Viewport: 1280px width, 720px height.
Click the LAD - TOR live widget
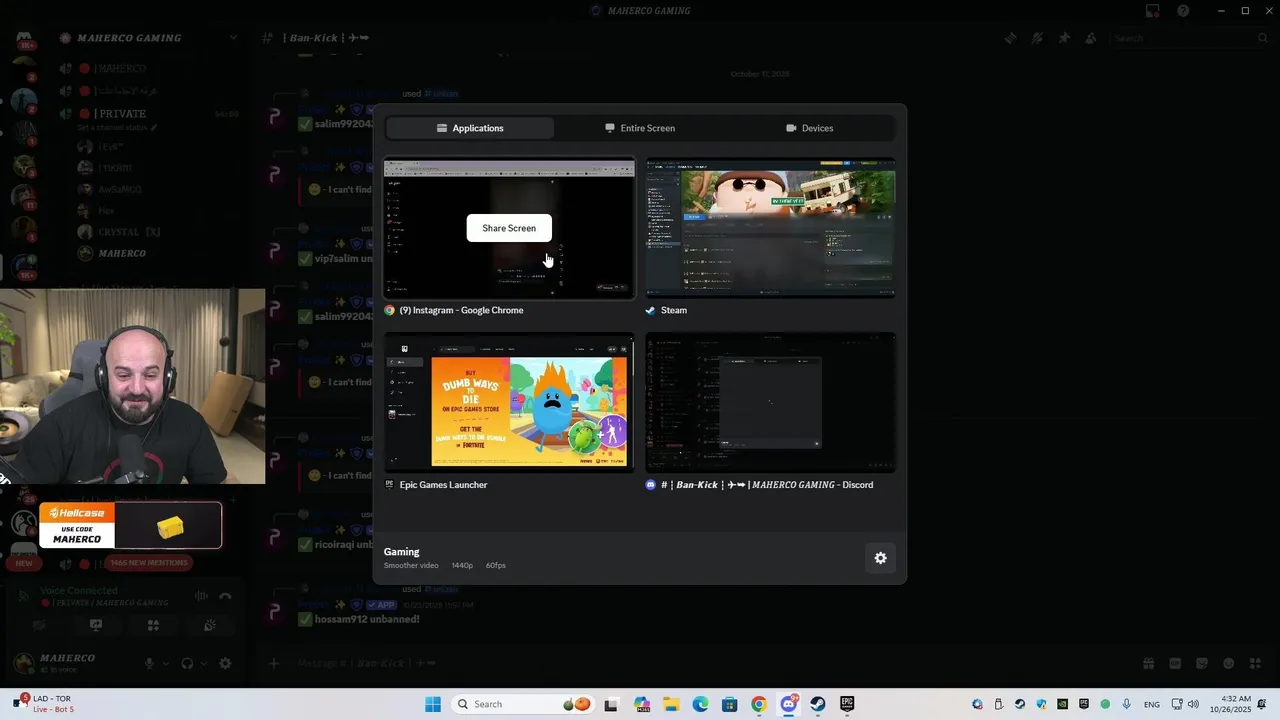click(45, 704)
